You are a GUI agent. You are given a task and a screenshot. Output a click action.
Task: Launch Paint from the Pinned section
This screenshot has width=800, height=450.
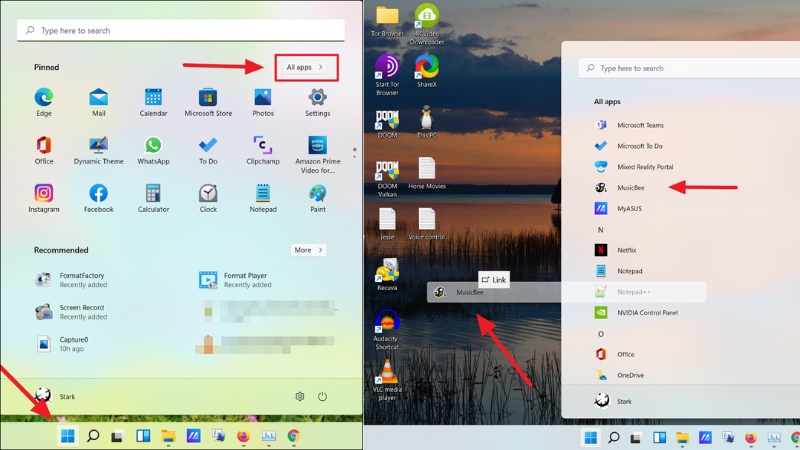coord(317,198)
